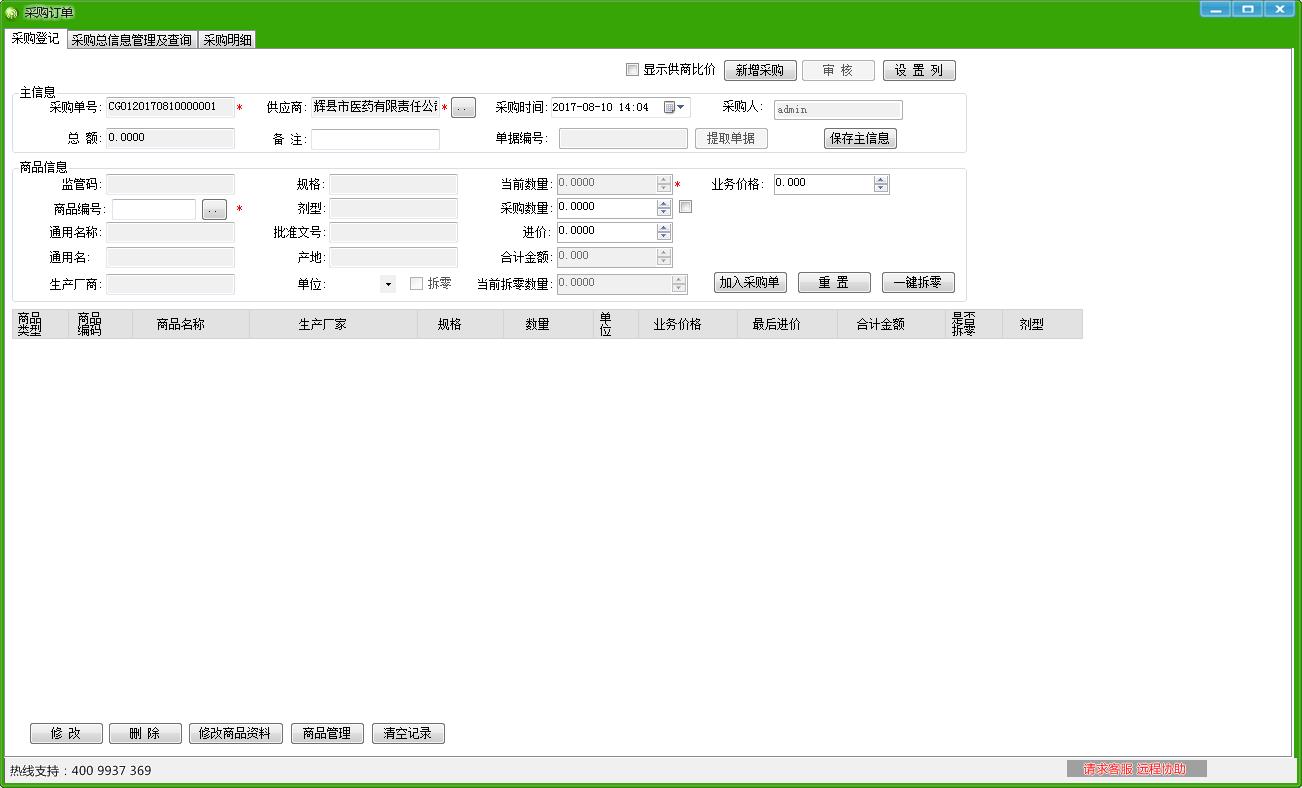Screen dimensions: 1302x788
Task: Open the 采购时间 dropdown arrow
Action: point(682,107)
